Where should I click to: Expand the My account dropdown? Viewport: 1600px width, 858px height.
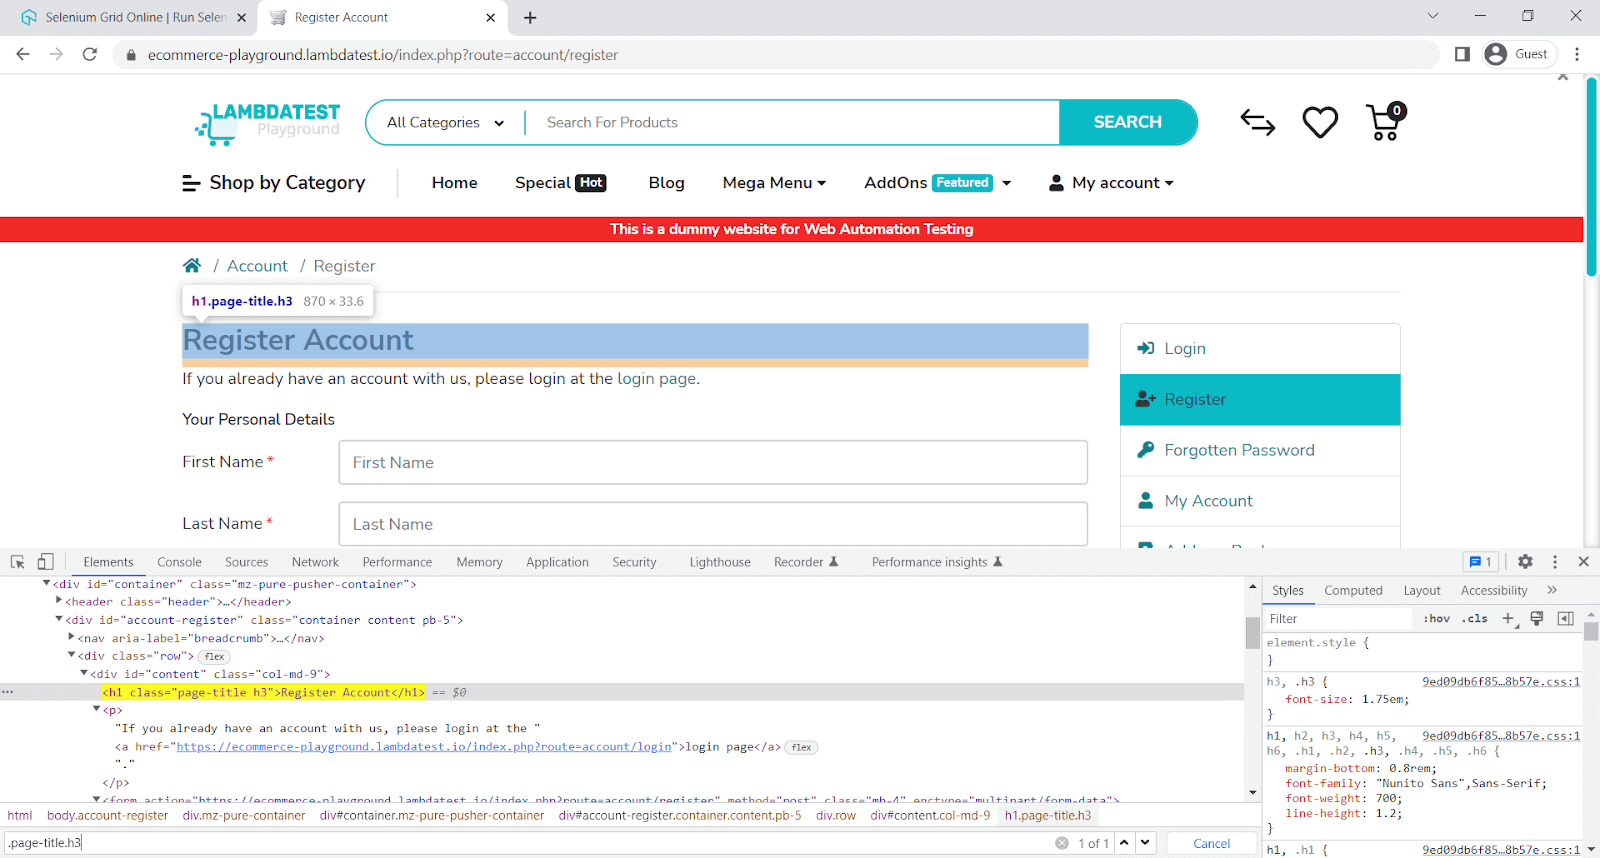click(x=1111, y=183)
